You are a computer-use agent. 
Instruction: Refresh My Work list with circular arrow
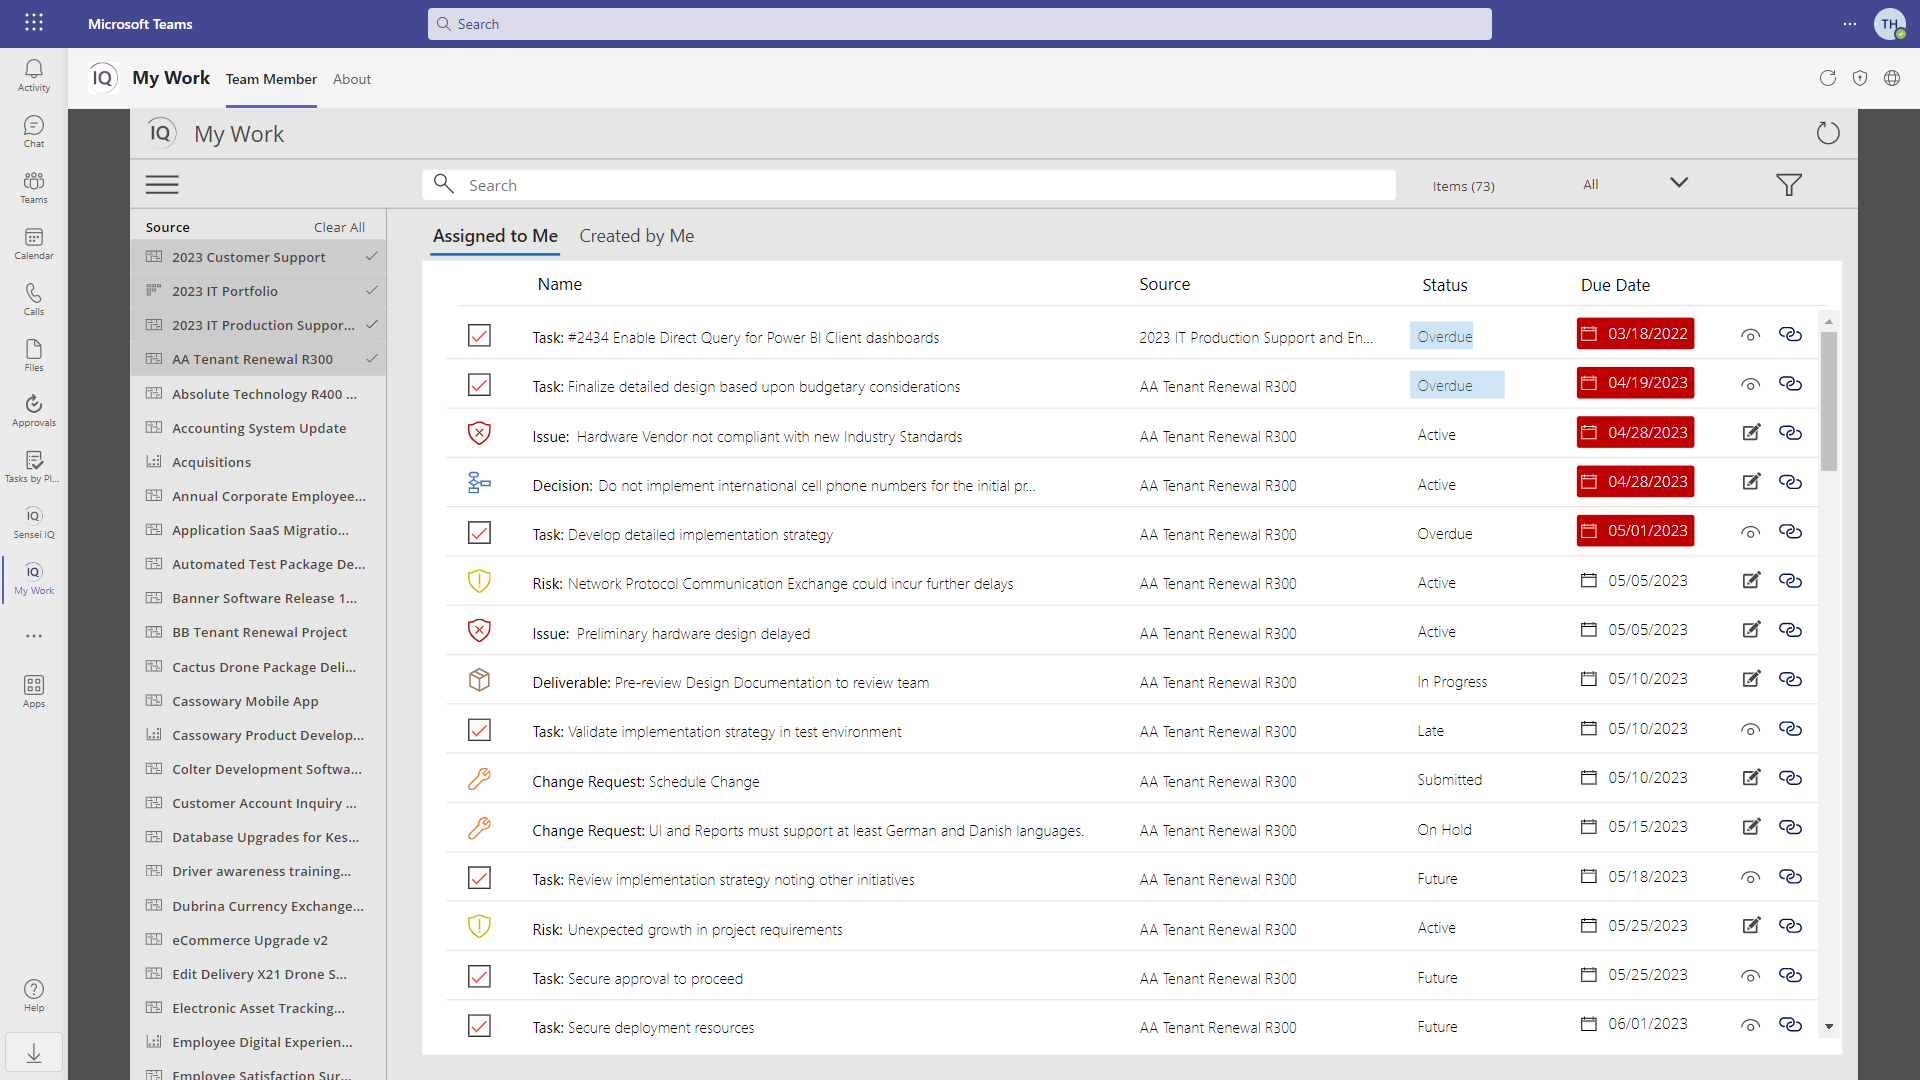click(1828, 133)
